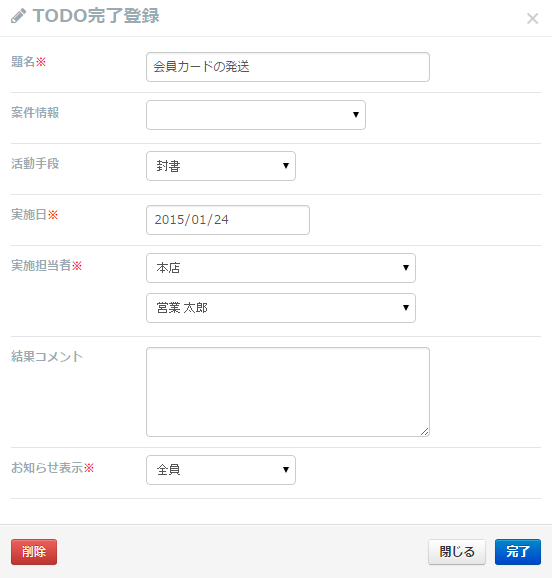Focus the 題名 field containing 会員カードの発送
552x578 pixels.
288,67
